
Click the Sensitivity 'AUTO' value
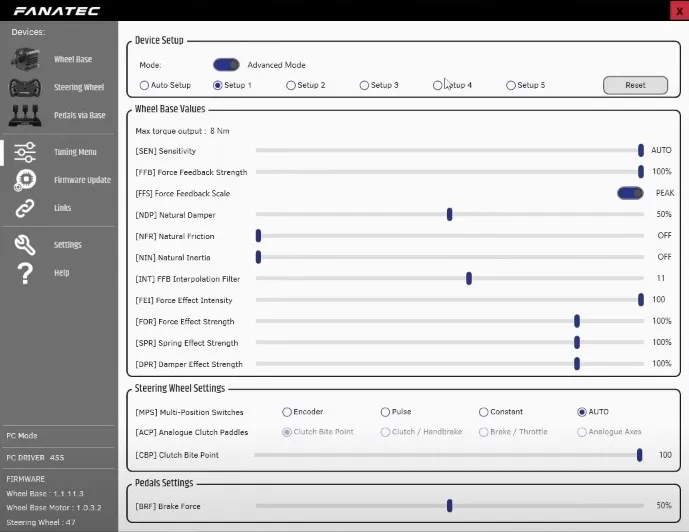coord(661,150)
